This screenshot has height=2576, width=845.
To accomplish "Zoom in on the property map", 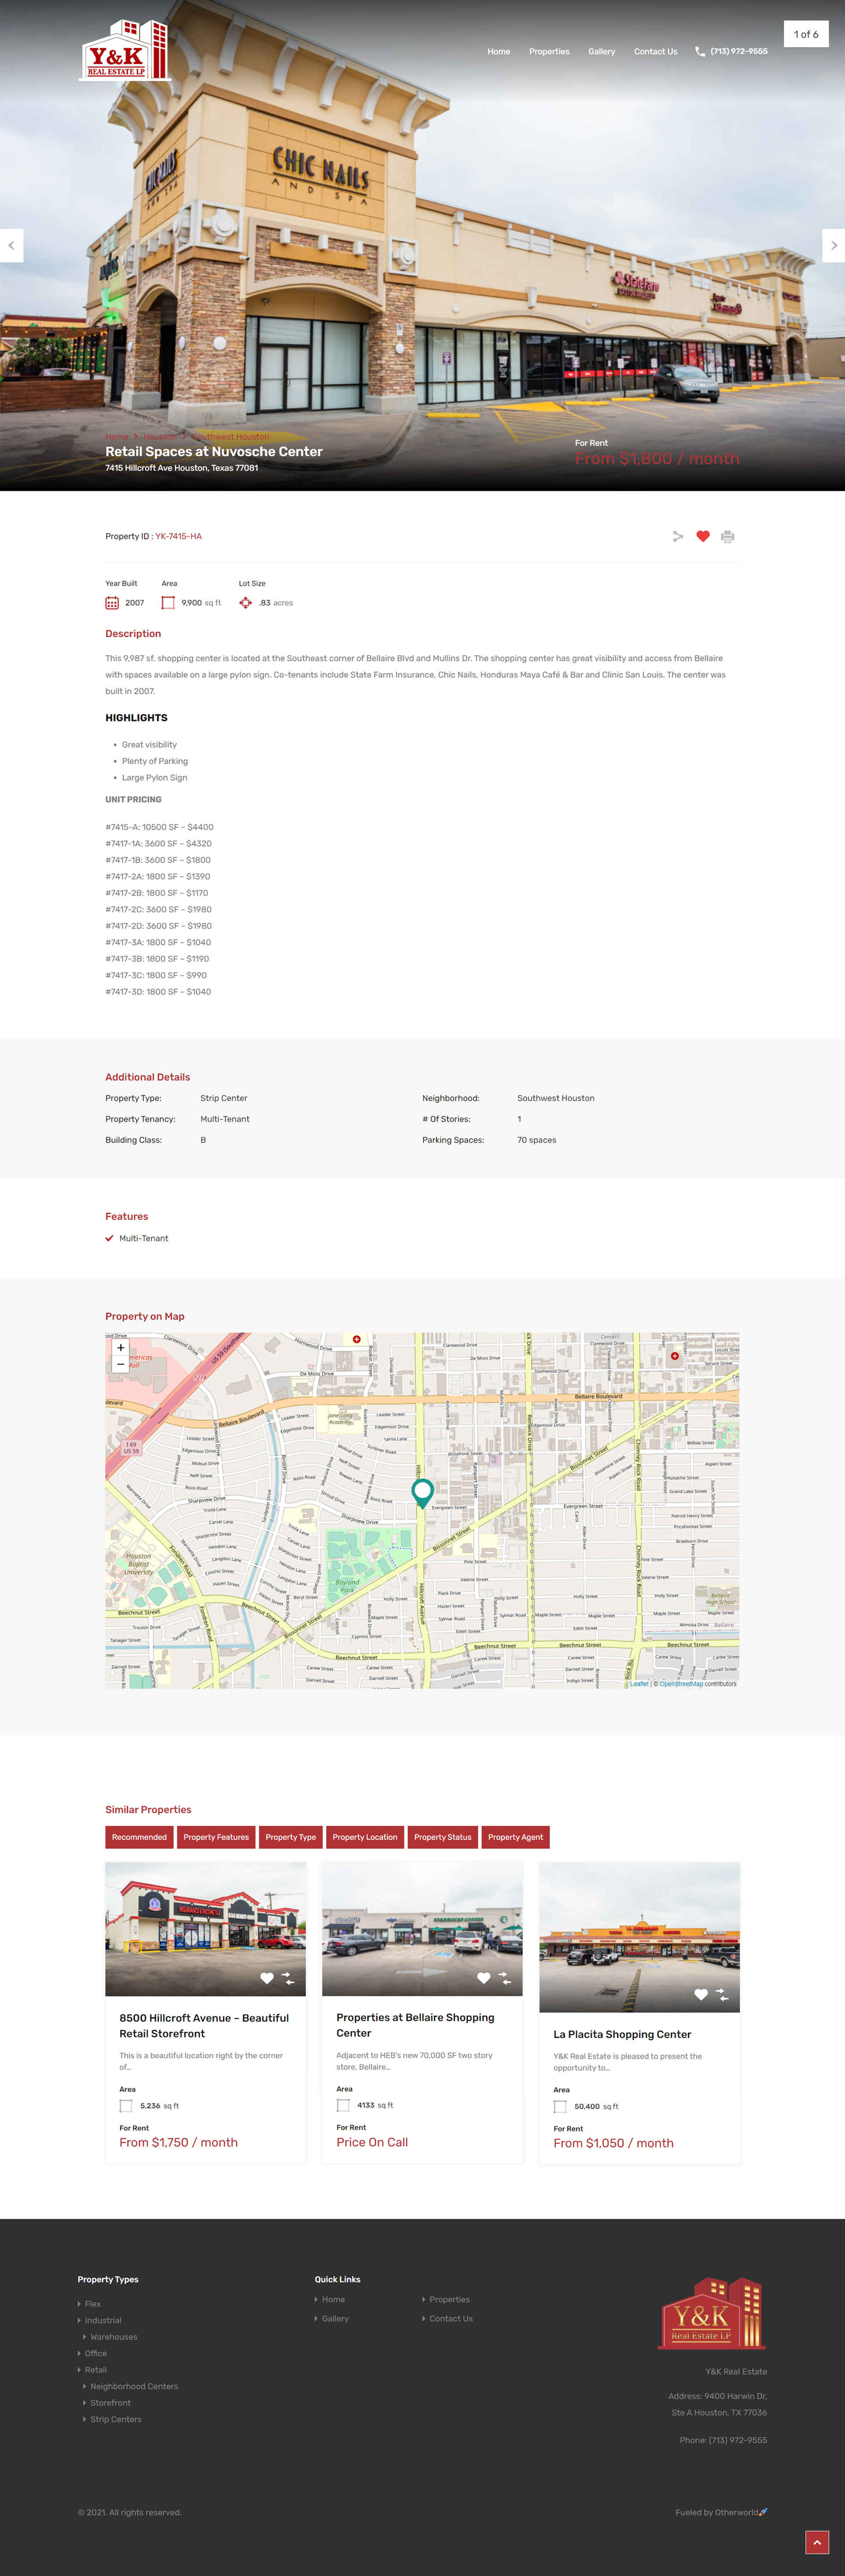I will click(x=121, y=1347).
